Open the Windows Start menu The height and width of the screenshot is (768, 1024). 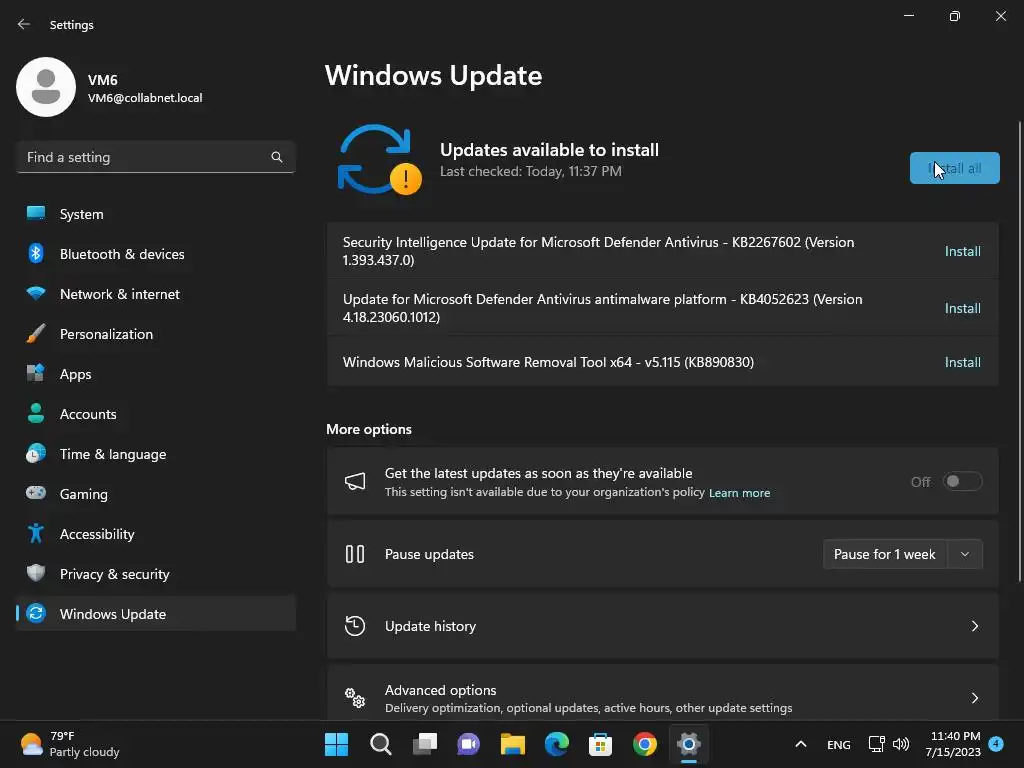(x=336, y=744)
